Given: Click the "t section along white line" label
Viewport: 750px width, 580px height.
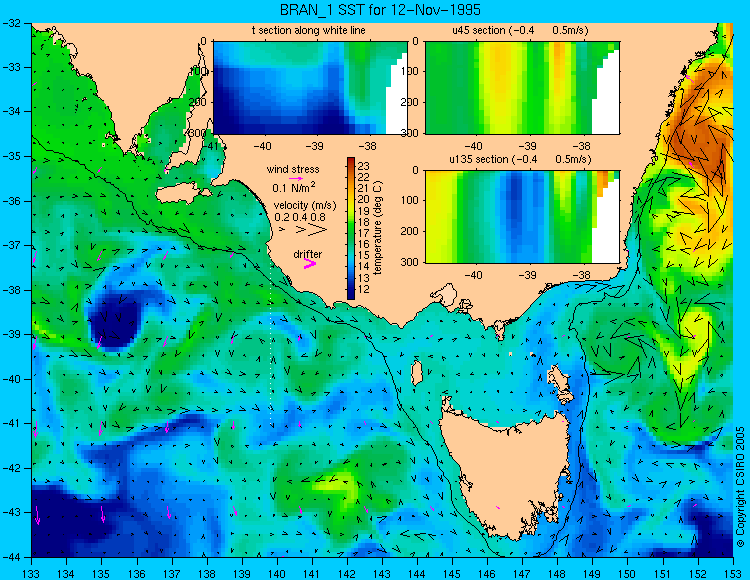Looking at the screenshot, I should [309, 31].
